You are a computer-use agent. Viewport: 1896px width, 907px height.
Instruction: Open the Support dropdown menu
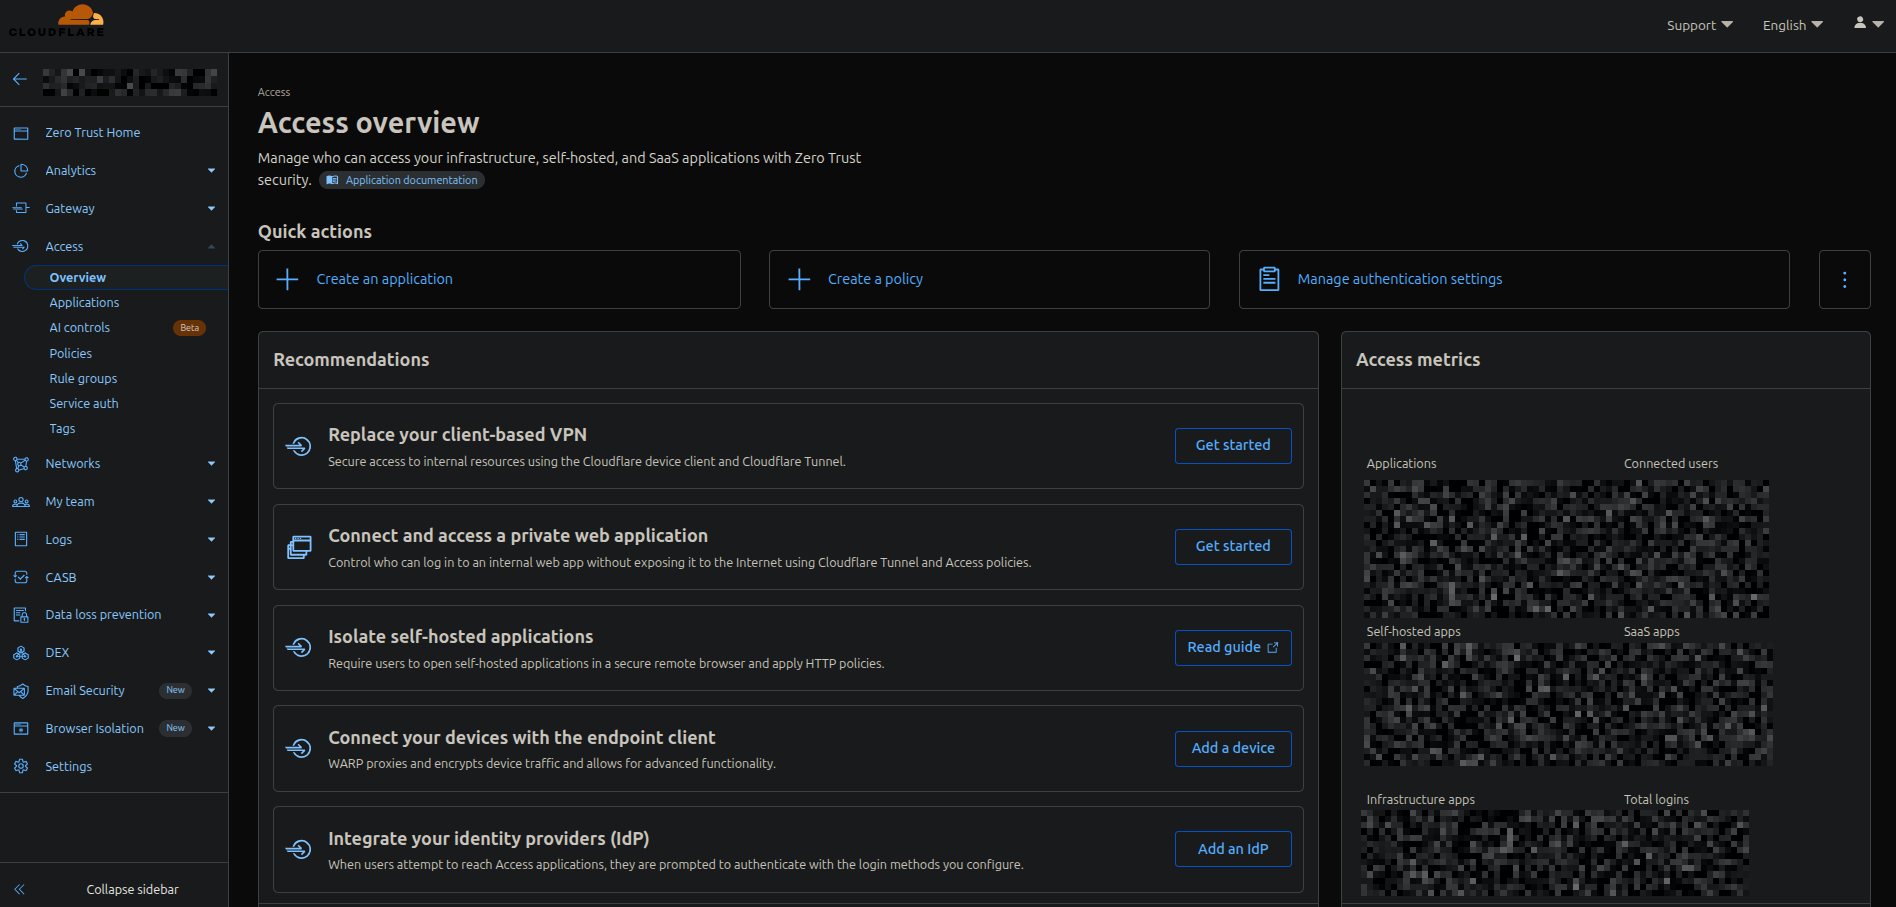tap(1699, 25)
